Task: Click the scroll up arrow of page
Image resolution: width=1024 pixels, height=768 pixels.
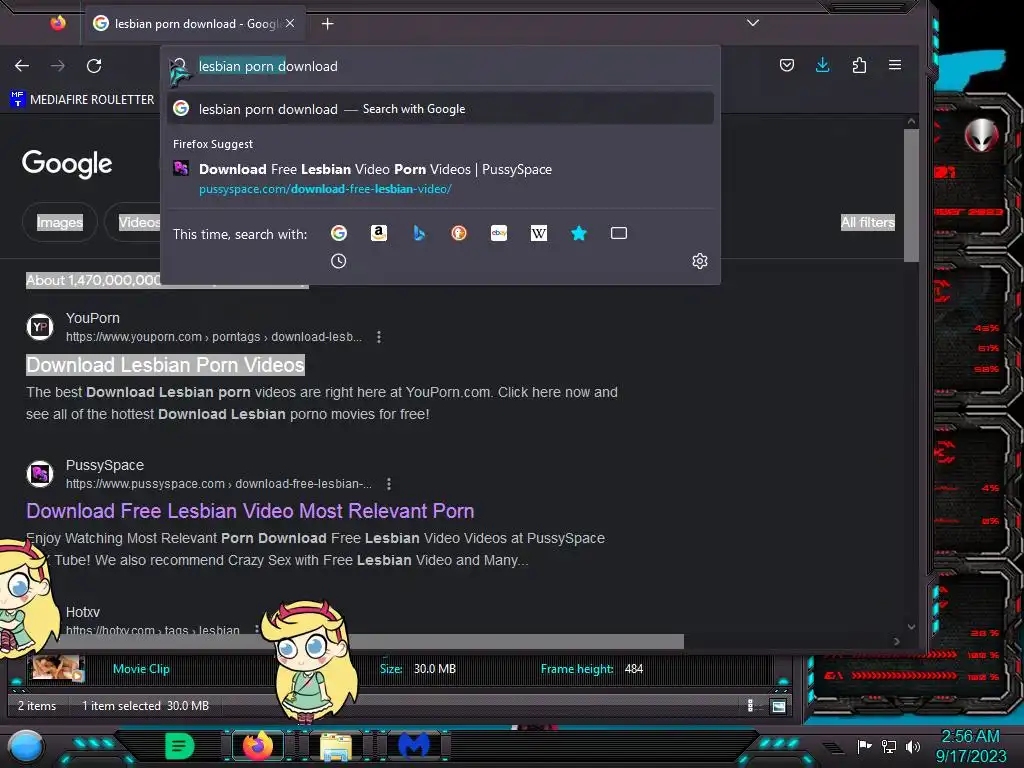Action: click(x=911, y=121)
